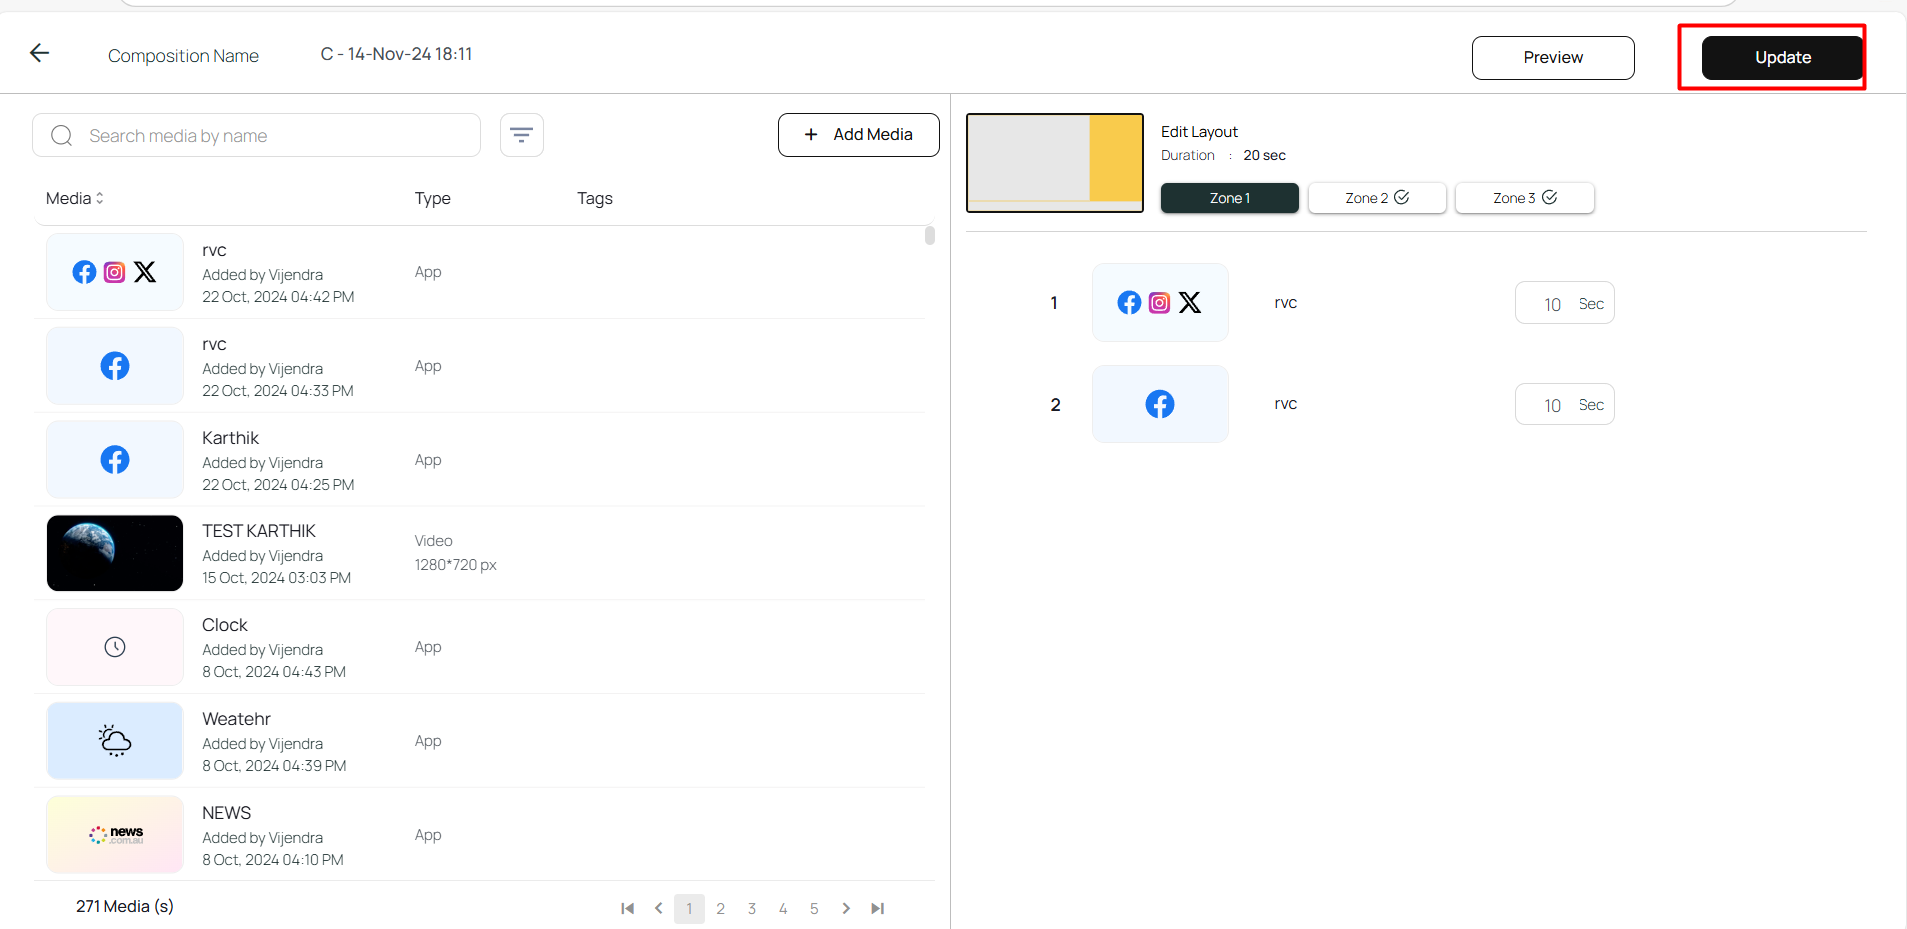Edit duration of the second zone item
The image size is (1907, 929).
(x=1552, y=405)
